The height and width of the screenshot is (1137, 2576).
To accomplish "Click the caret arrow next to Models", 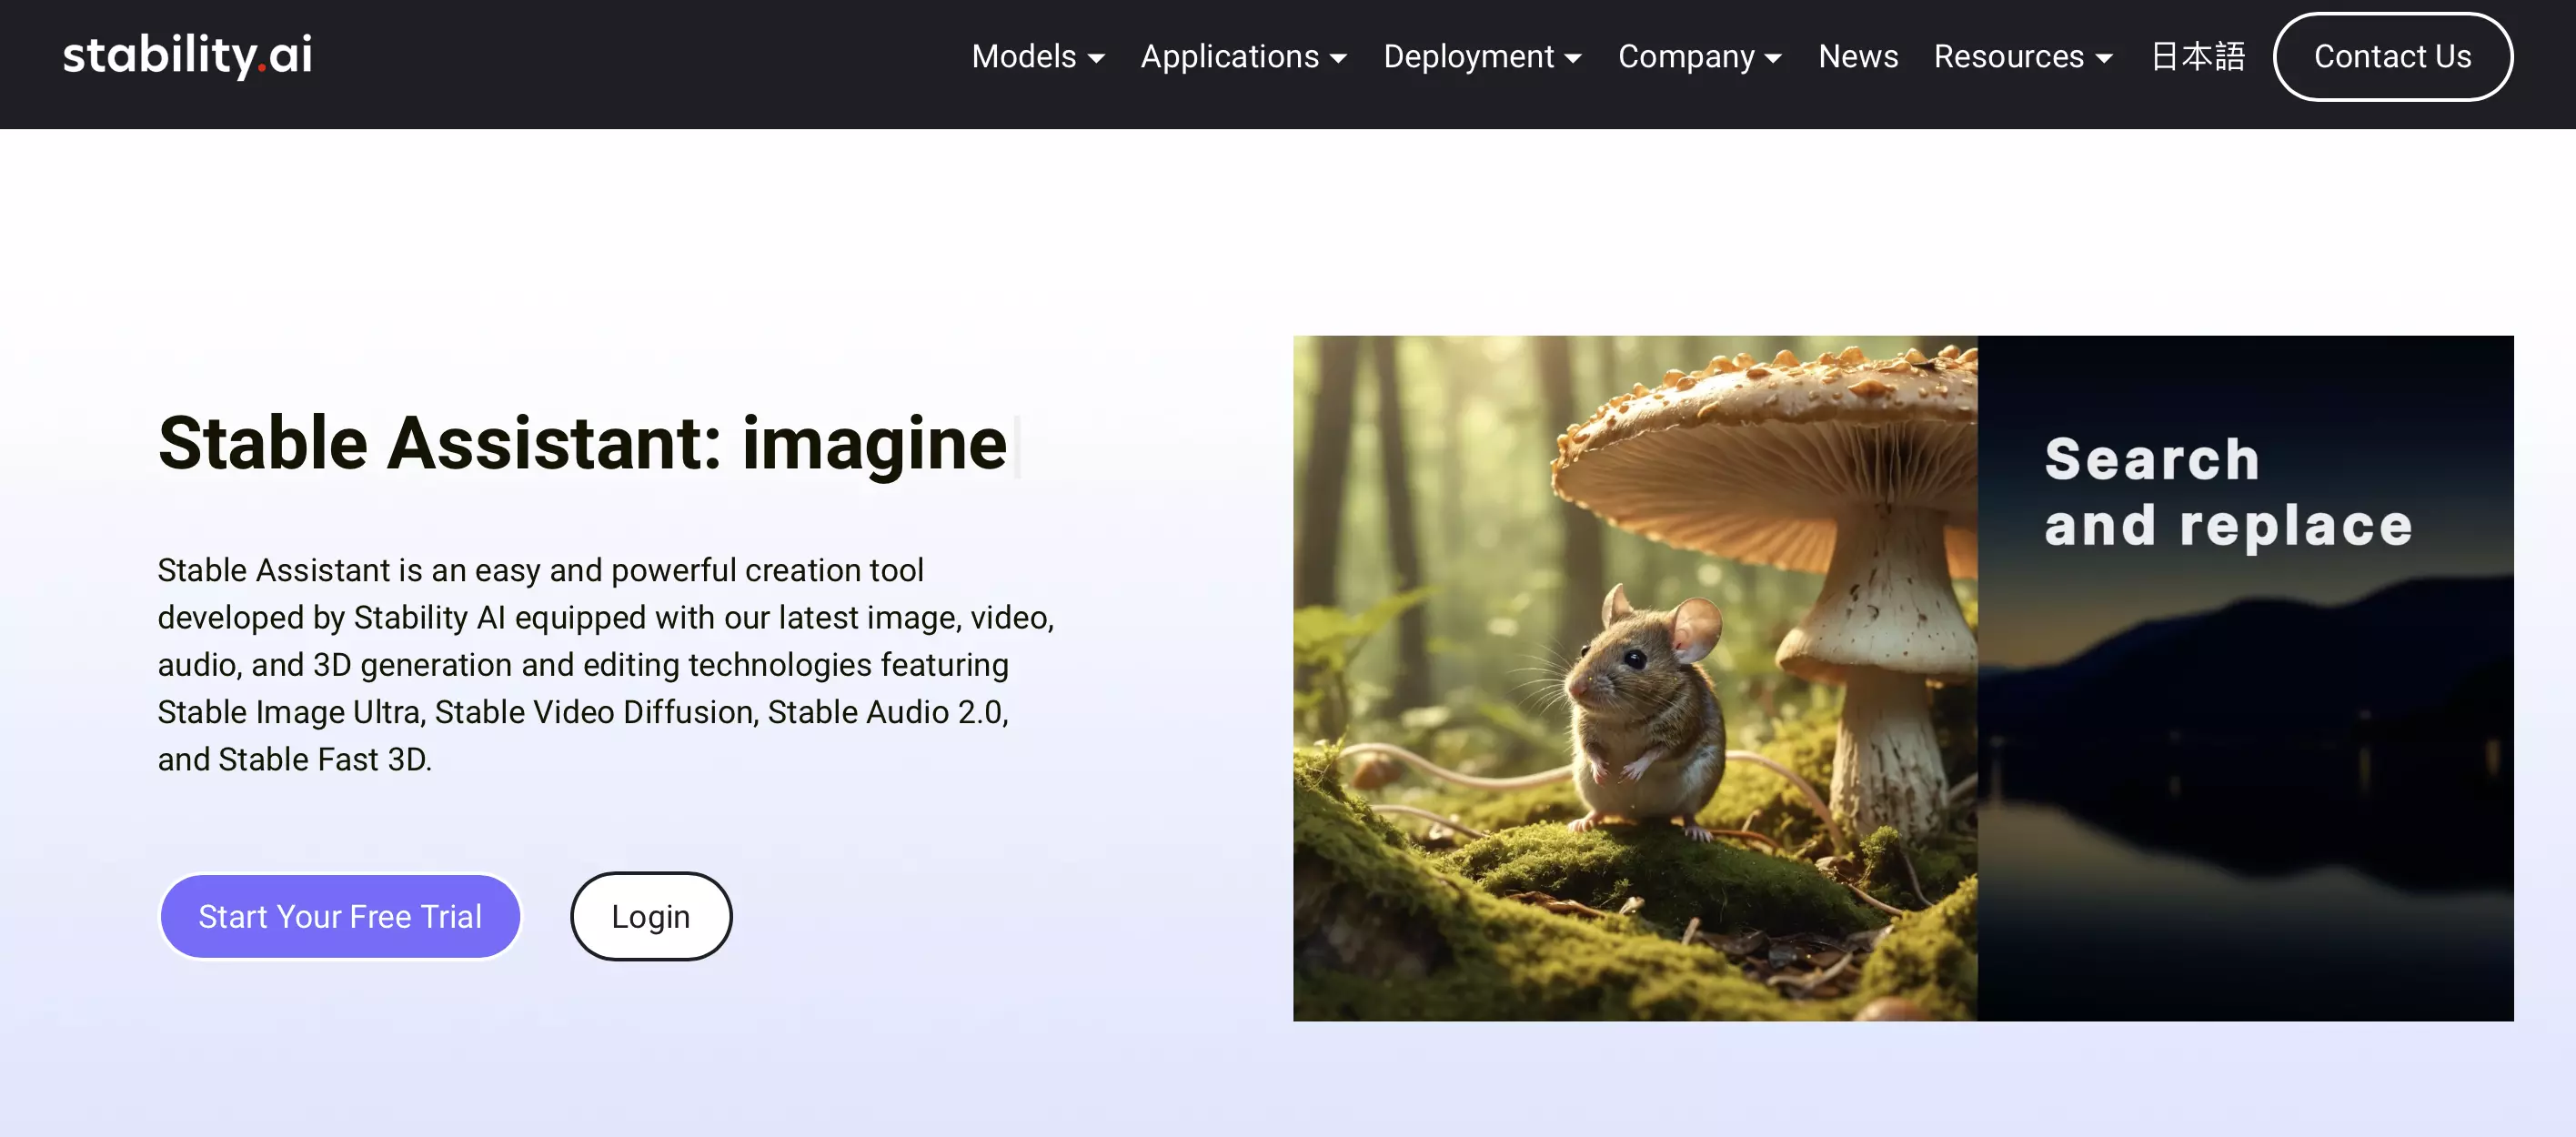I will point(1096,59).
